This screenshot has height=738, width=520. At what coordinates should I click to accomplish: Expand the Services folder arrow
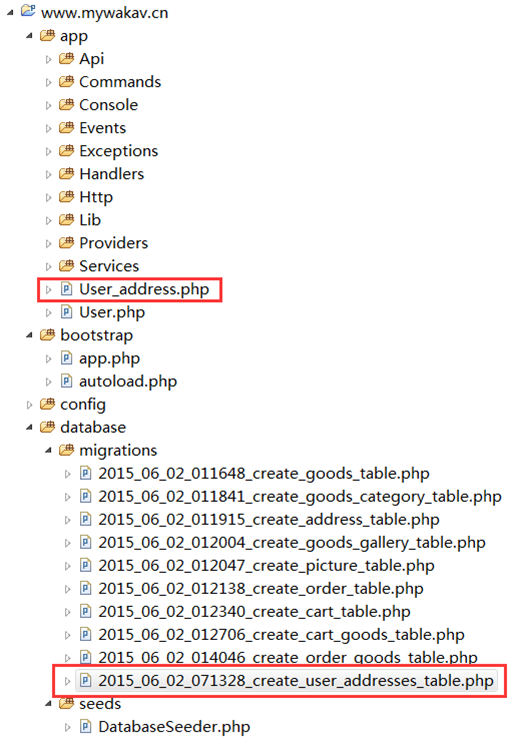point(48,267)
